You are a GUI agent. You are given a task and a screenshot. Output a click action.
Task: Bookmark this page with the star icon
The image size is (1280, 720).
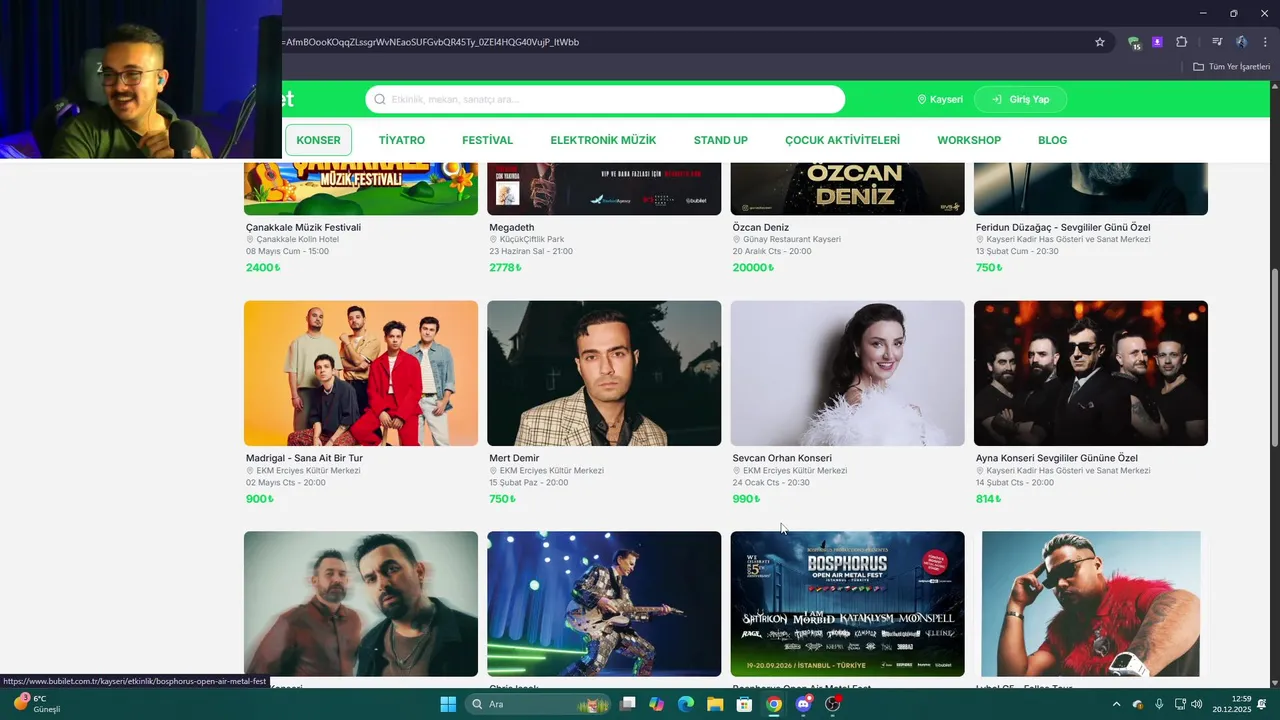pos(1100,42)
